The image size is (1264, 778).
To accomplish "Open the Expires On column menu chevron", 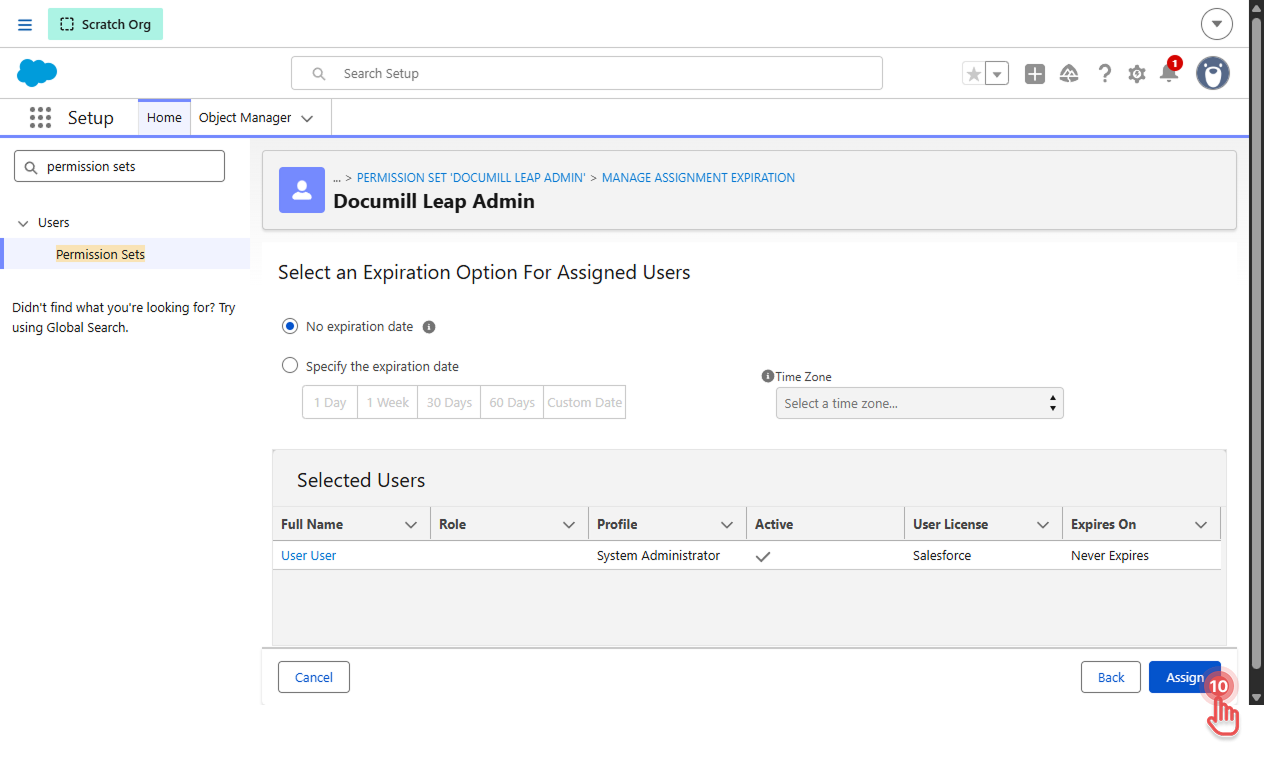I will click(x=1201, y=525).
